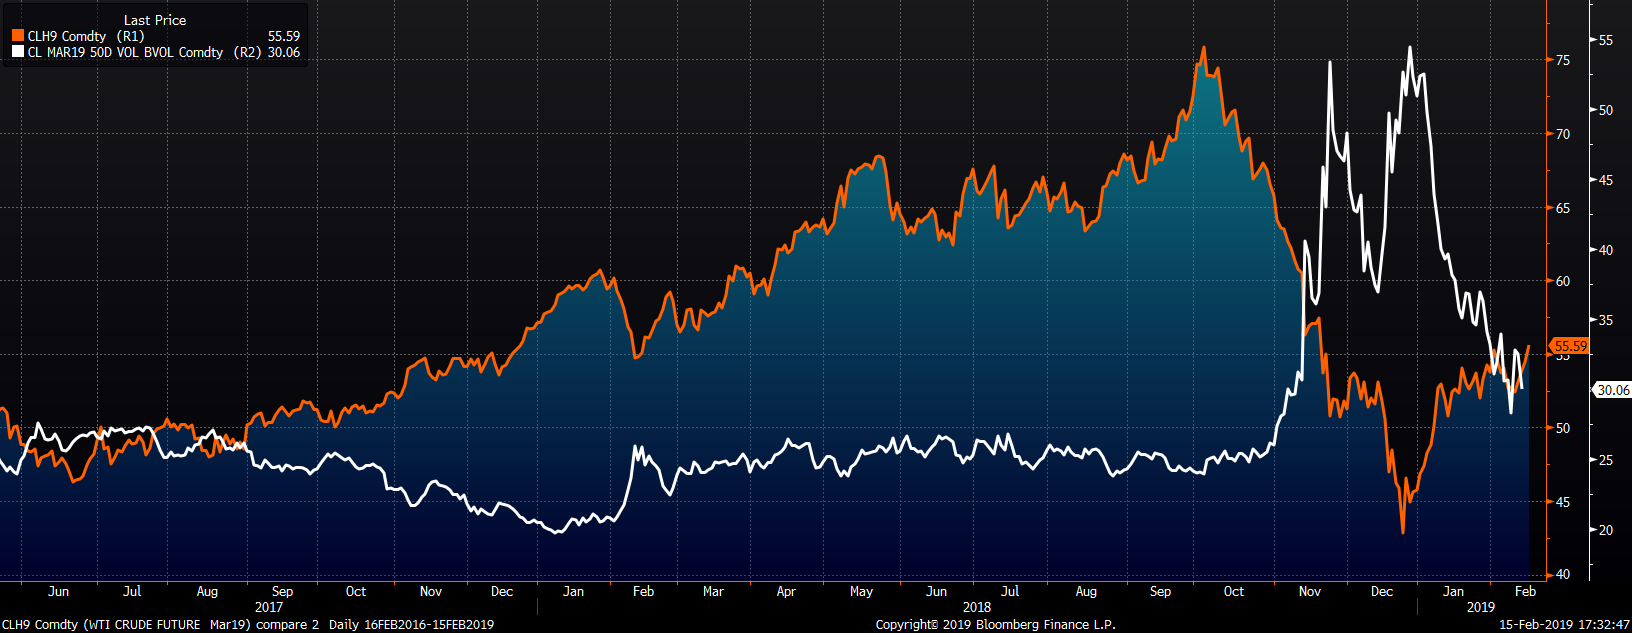Click the Bloomberg Finance L.P. copyright text
Image resolution: width=1632 pixels, height=633 pixels.
click(x=995, y=624)
